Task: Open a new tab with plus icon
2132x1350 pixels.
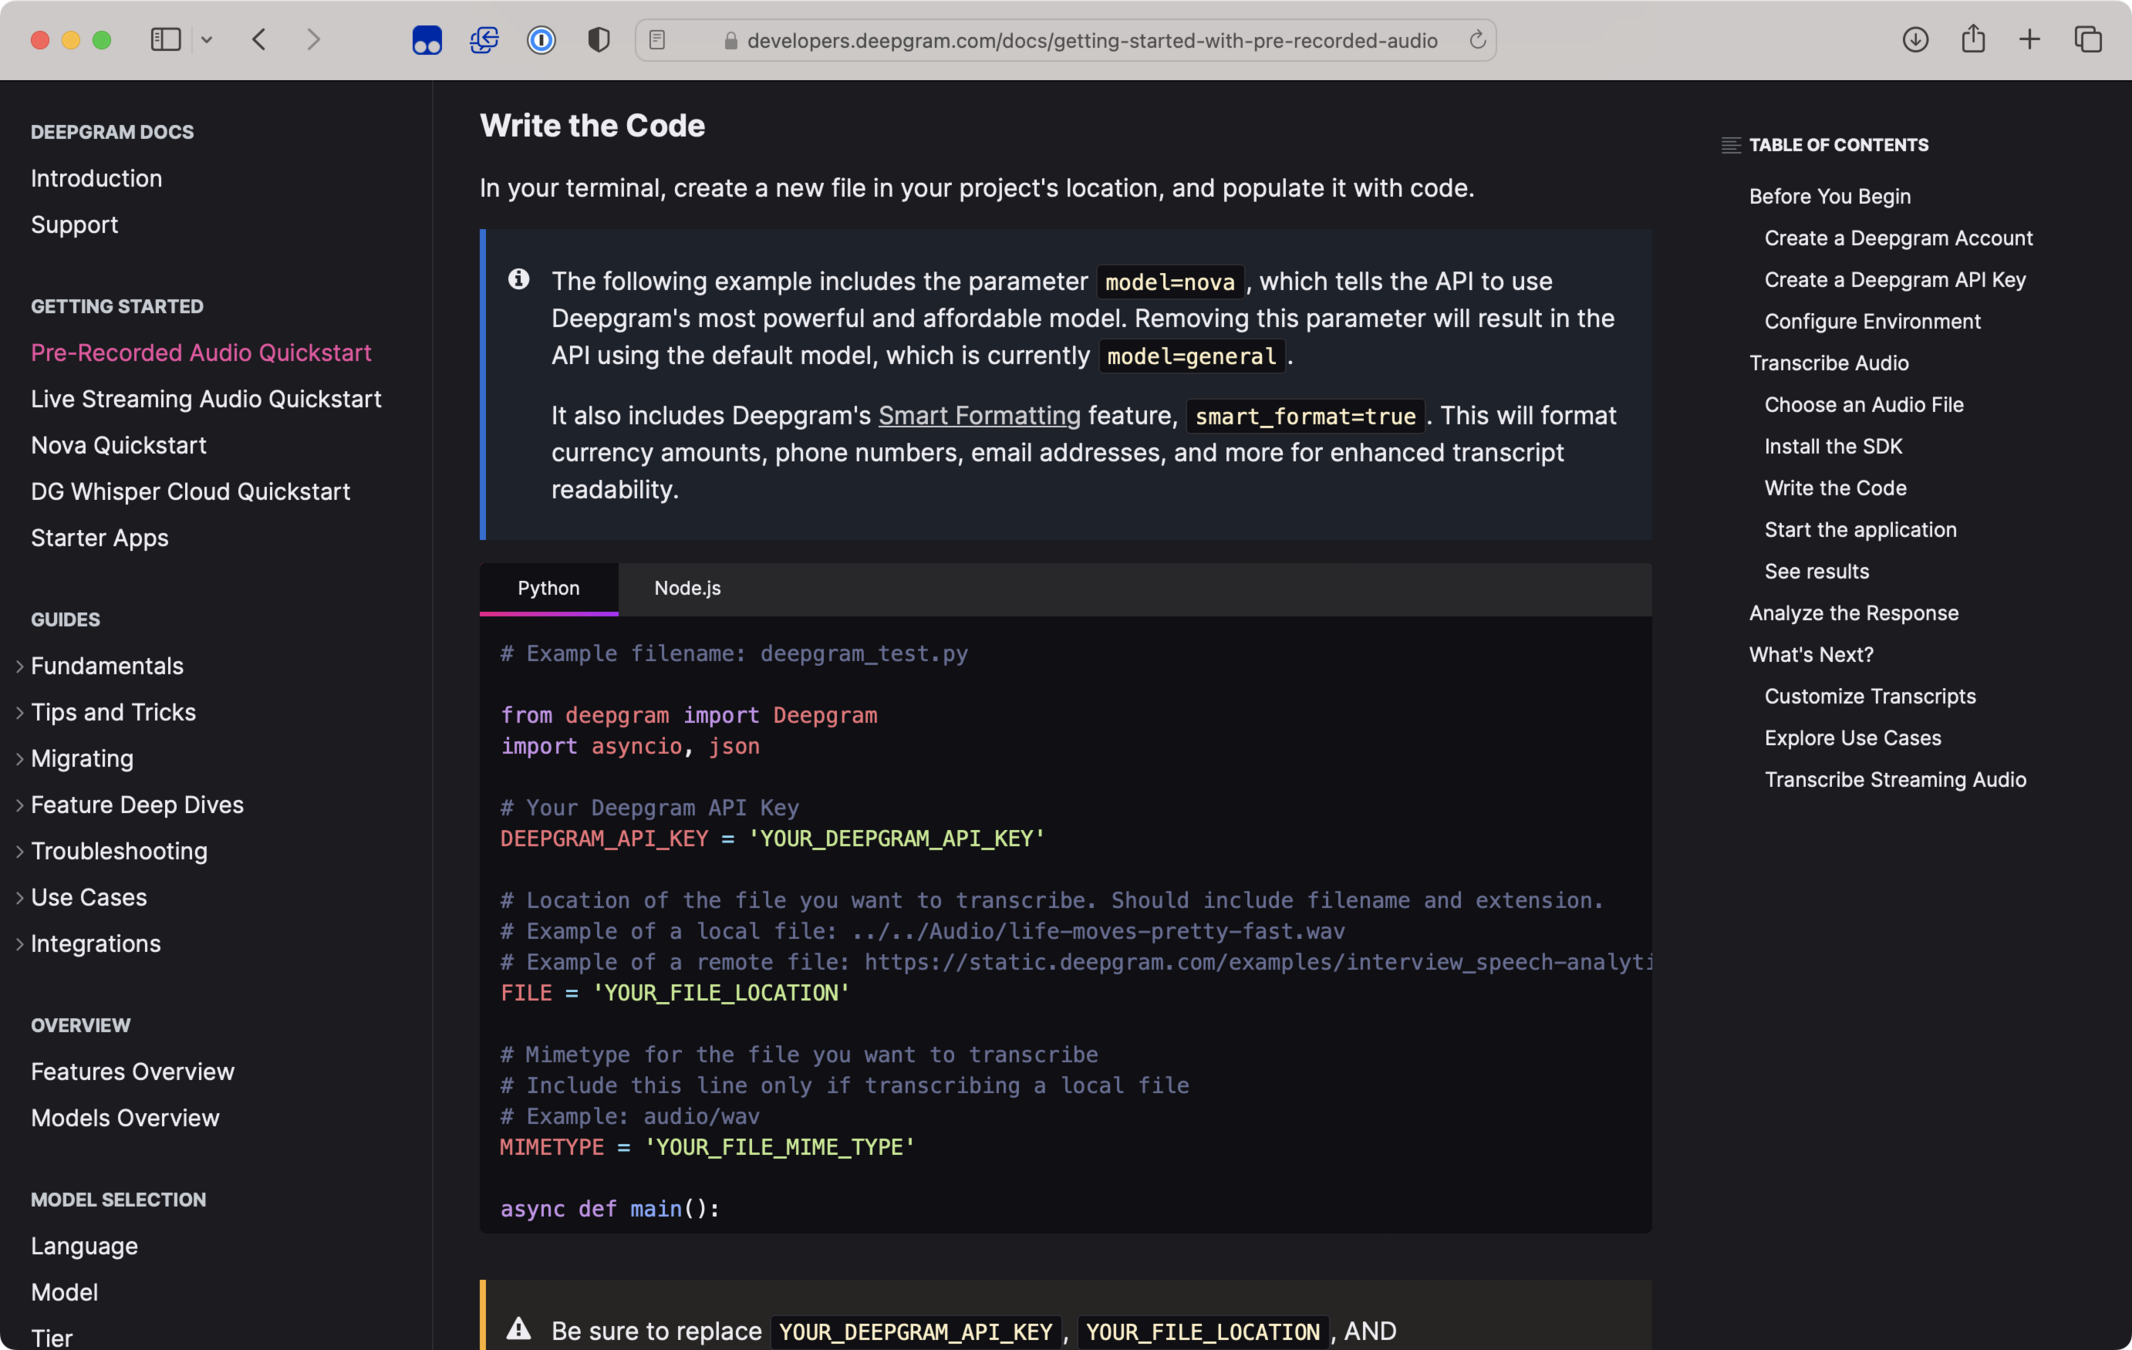Action: (x=2029, y=40)
